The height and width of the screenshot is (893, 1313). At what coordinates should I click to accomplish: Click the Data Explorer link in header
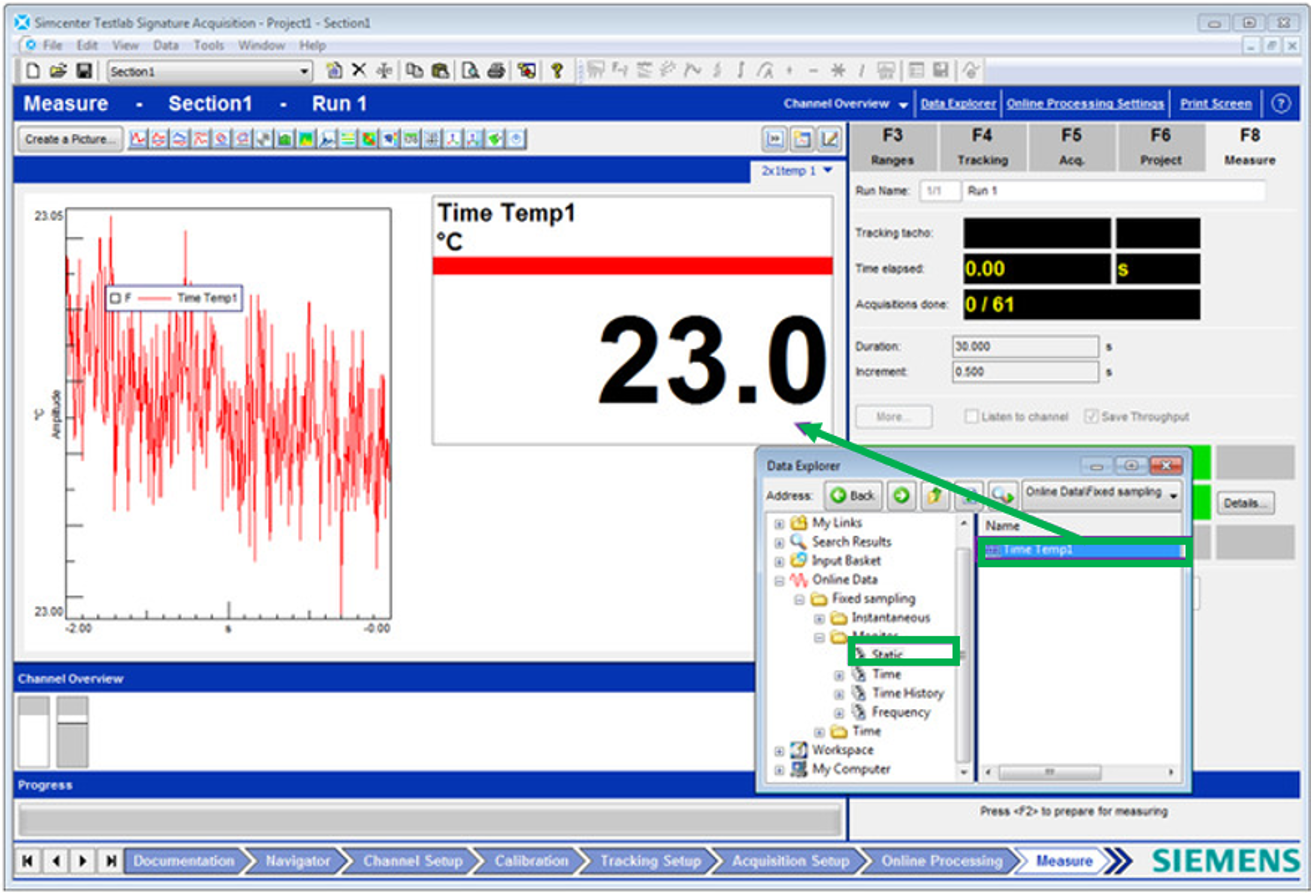coord(958,104)
